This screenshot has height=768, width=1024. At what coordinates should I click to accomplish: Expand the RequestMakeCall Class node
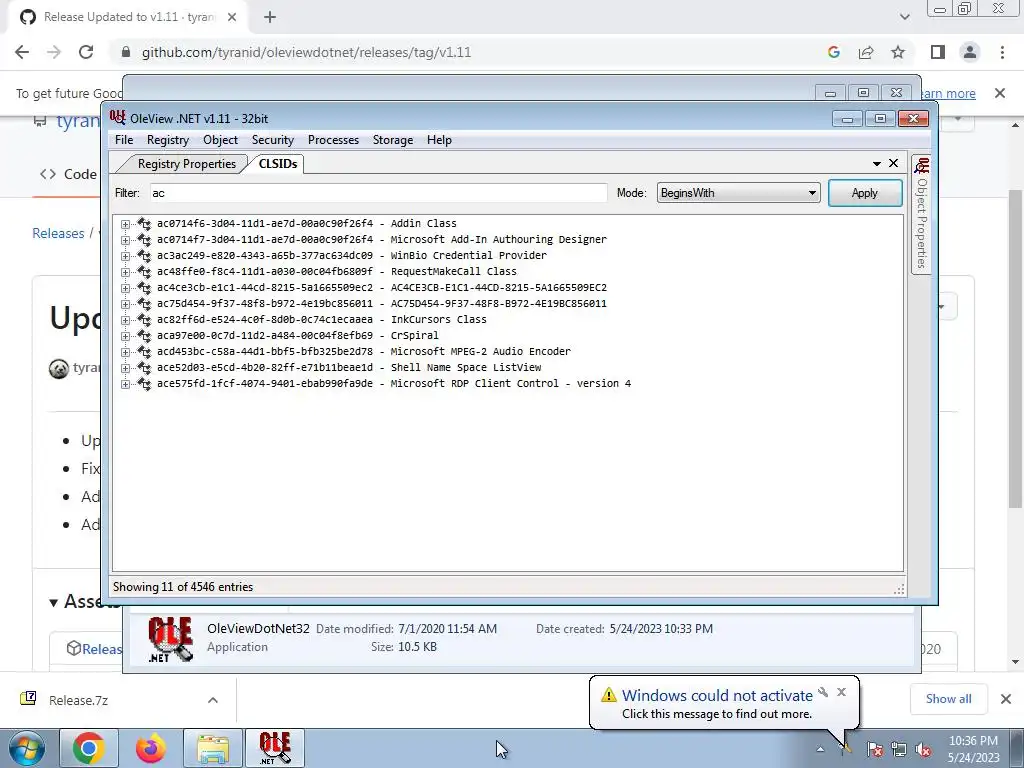(125, 272)
